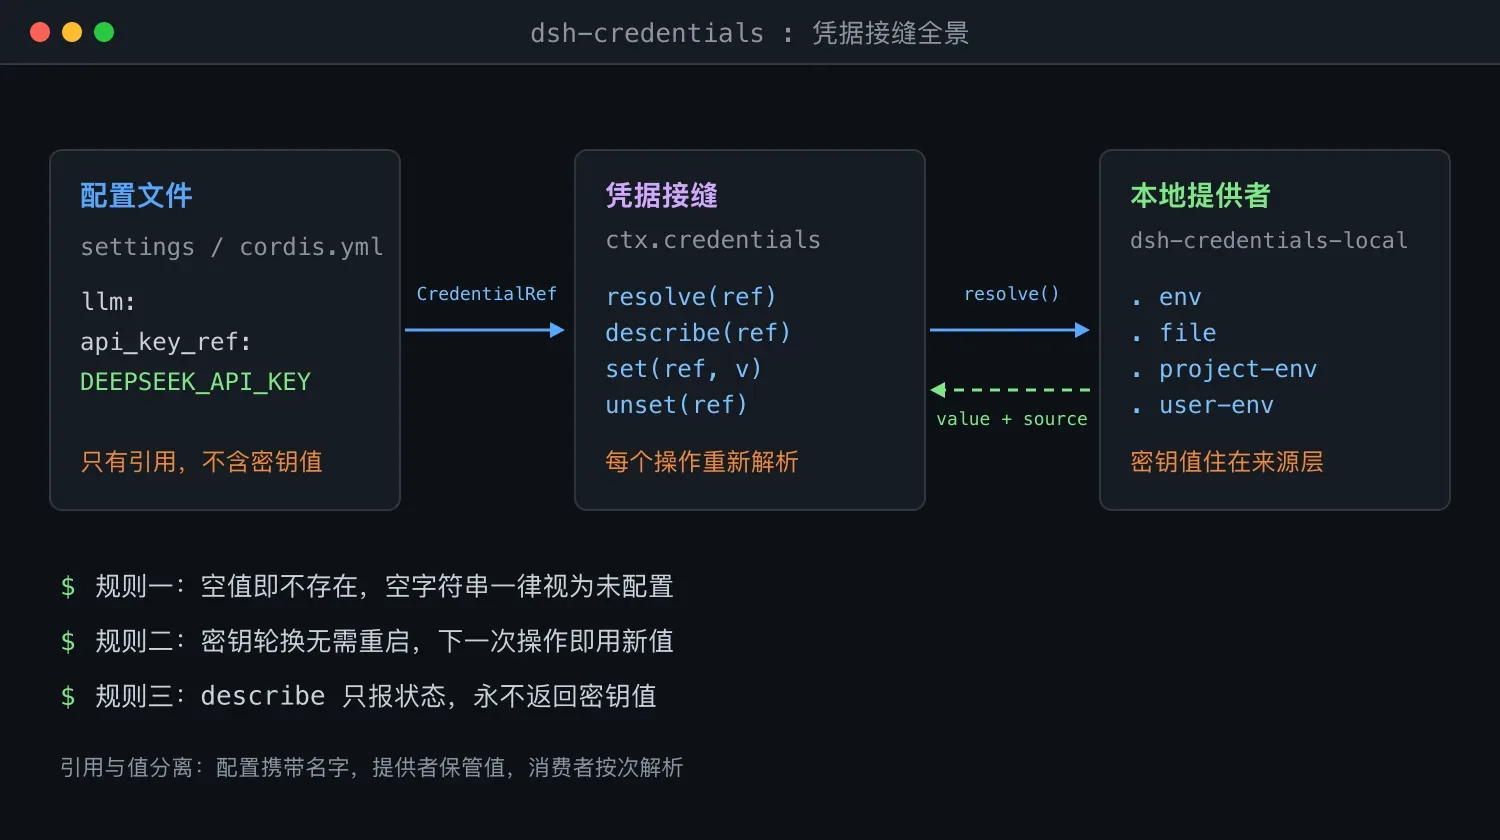Click the note 每个操作重新解析
1500x840 pixels.
click(702, 462)
